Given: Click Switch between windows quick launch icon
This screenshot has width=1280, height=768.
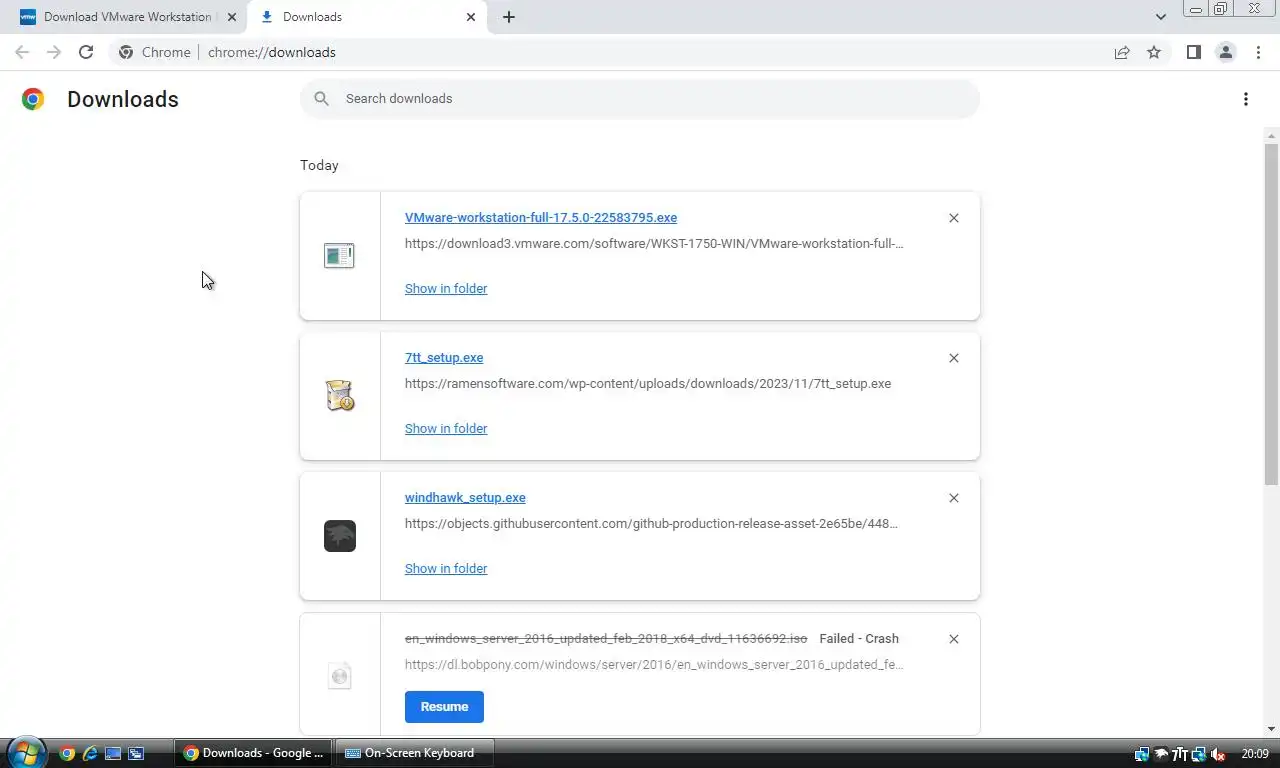Looking at the screenshot, I should coord(136,754).
